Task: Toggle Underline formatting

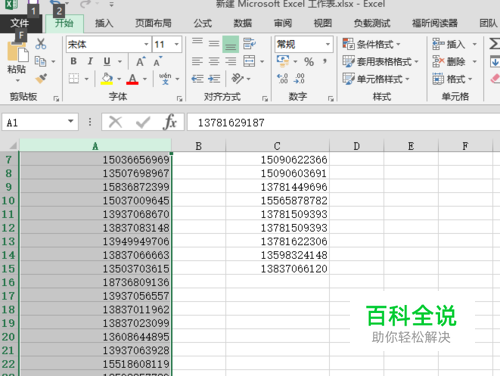Action: tap(107, 61)
